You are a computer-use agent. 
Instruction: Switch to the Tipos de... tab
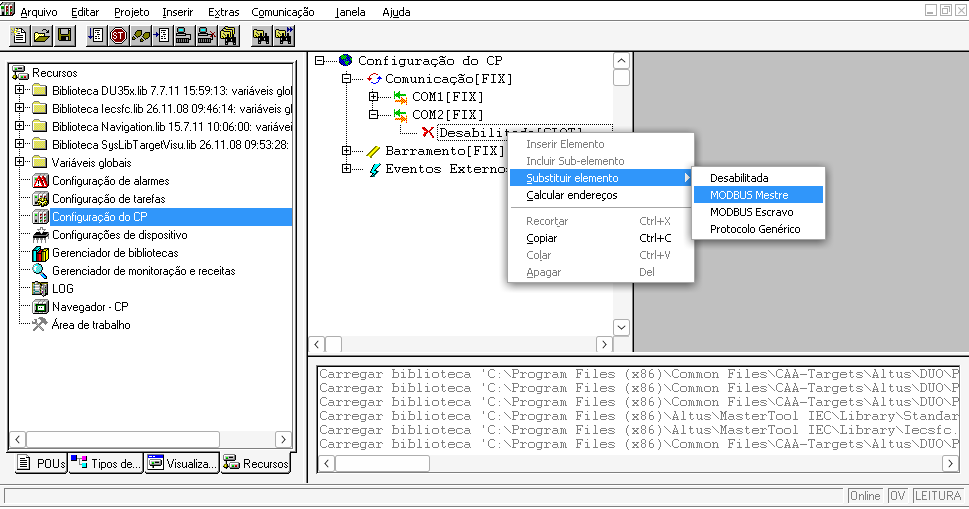(106, 463)
